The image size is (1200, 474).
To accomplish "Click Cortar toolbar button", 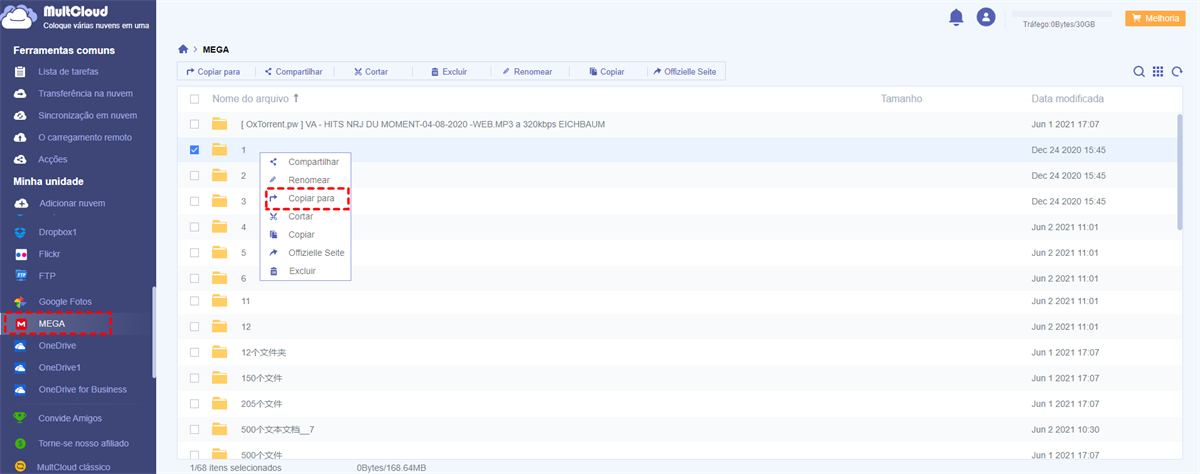I will pos(370,72).
